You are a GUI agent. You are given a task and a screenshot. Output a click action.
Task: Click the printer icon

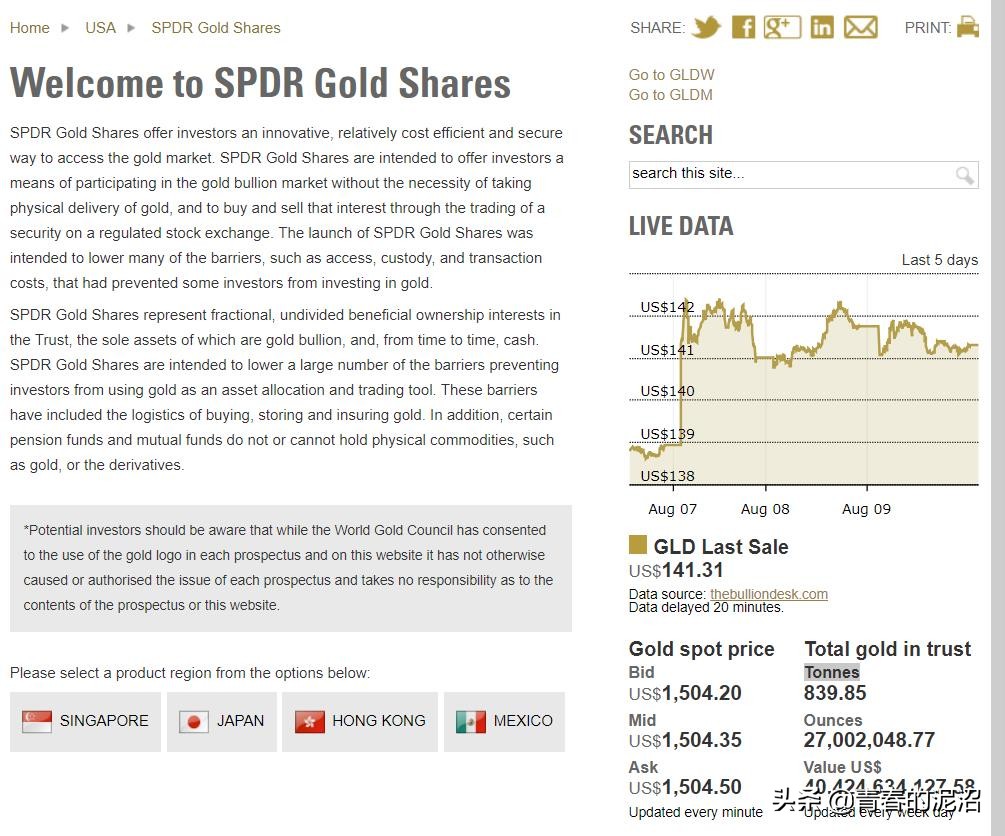968,27
